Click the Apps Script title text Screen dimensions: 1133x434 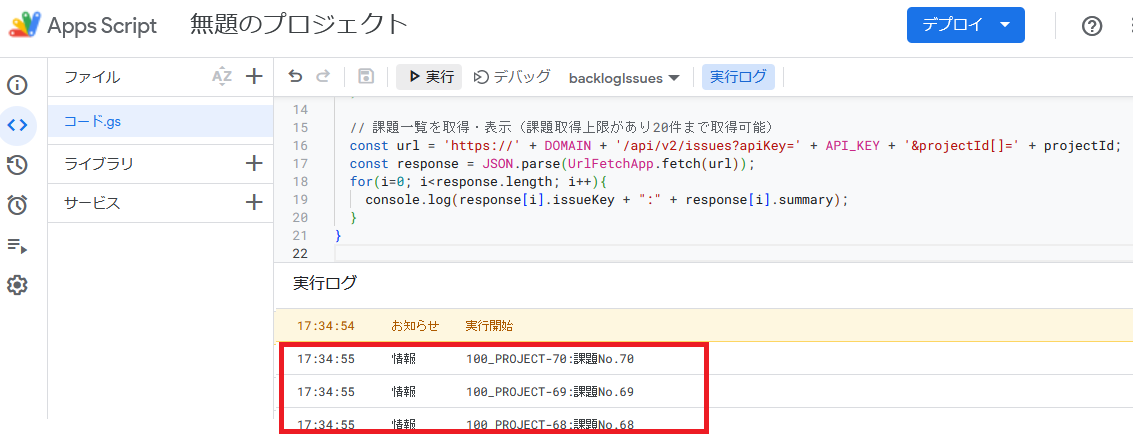coord(102,26)
